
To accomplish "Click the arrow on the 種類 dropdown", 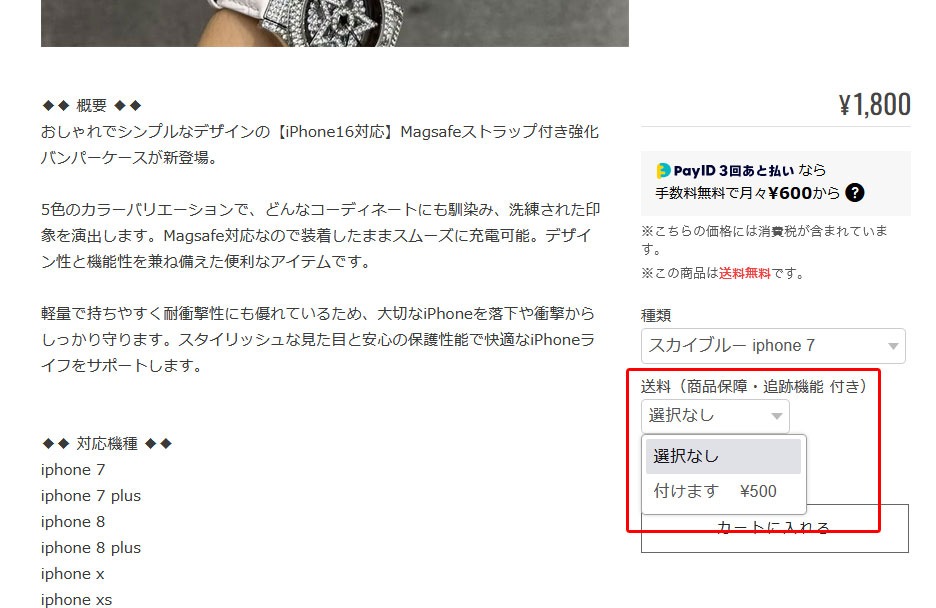I will tap(893, 346).
